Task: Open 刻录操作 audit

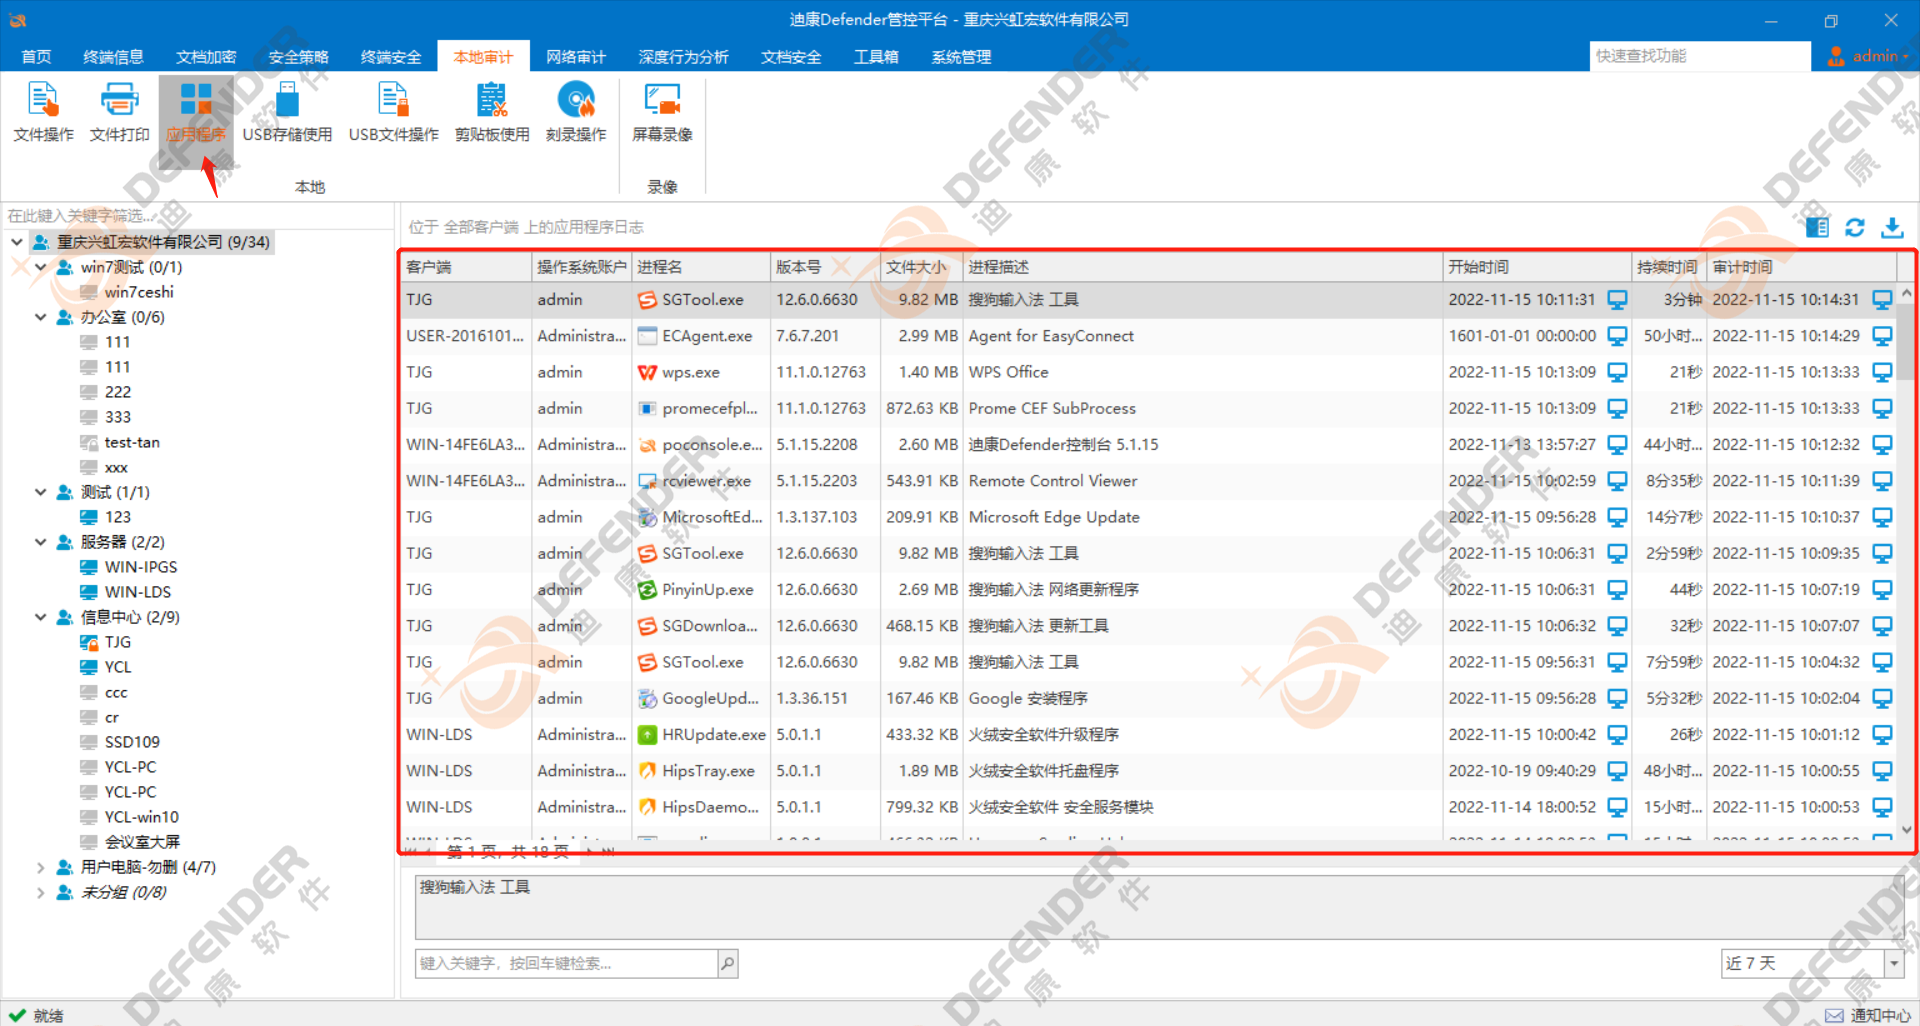Action: [x=576, y=113]
